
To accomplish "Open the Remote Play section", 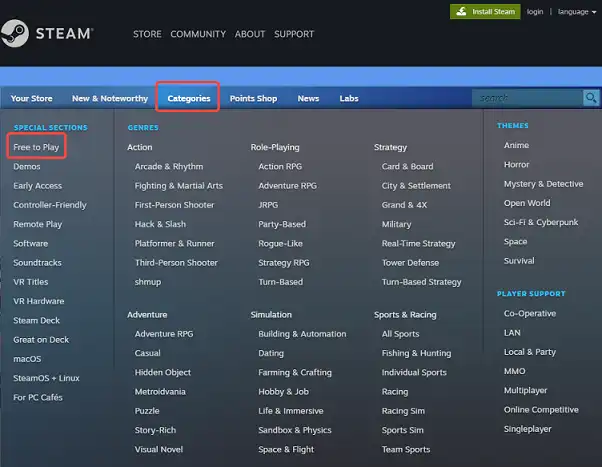I will click(38, 224).
